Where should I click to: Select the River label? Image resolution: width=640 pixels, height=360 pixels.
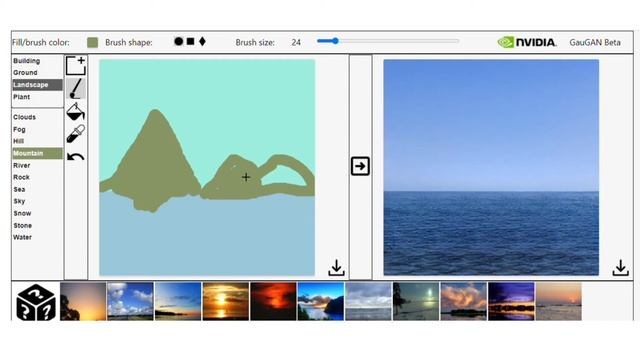(x=22, y=165)
